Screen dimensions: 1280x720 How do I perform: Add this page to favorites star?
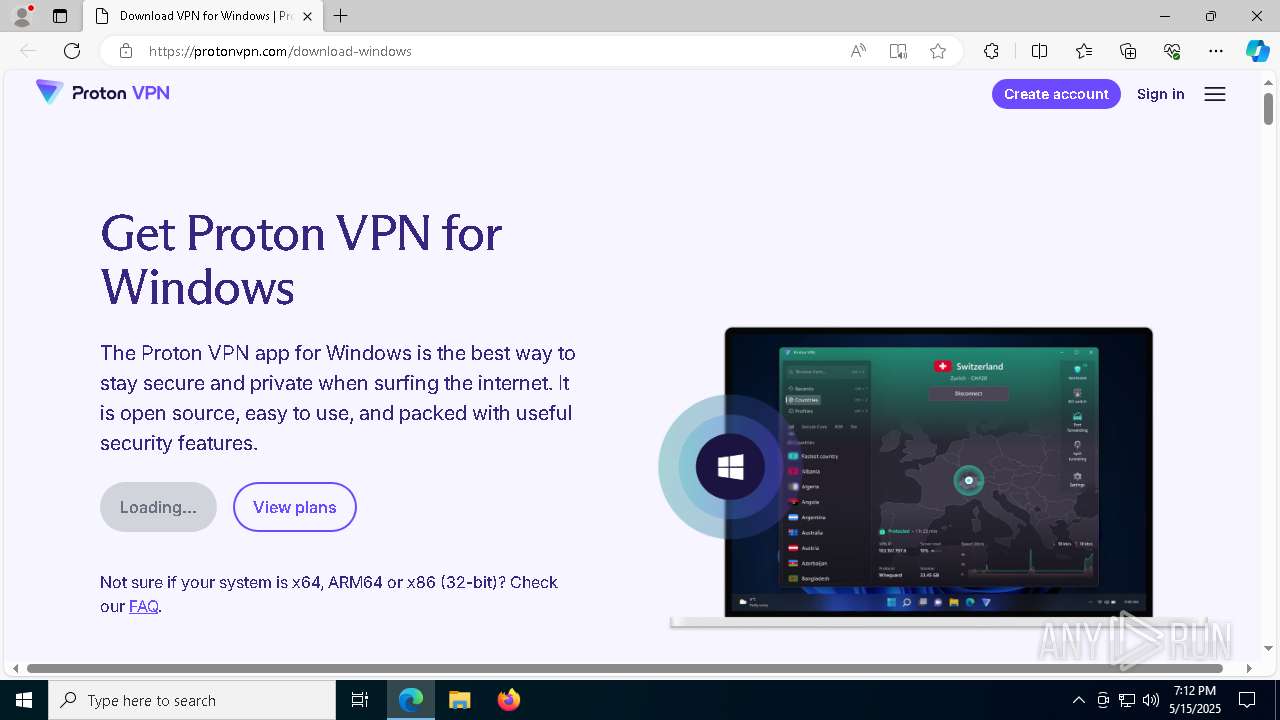point(938,51)
